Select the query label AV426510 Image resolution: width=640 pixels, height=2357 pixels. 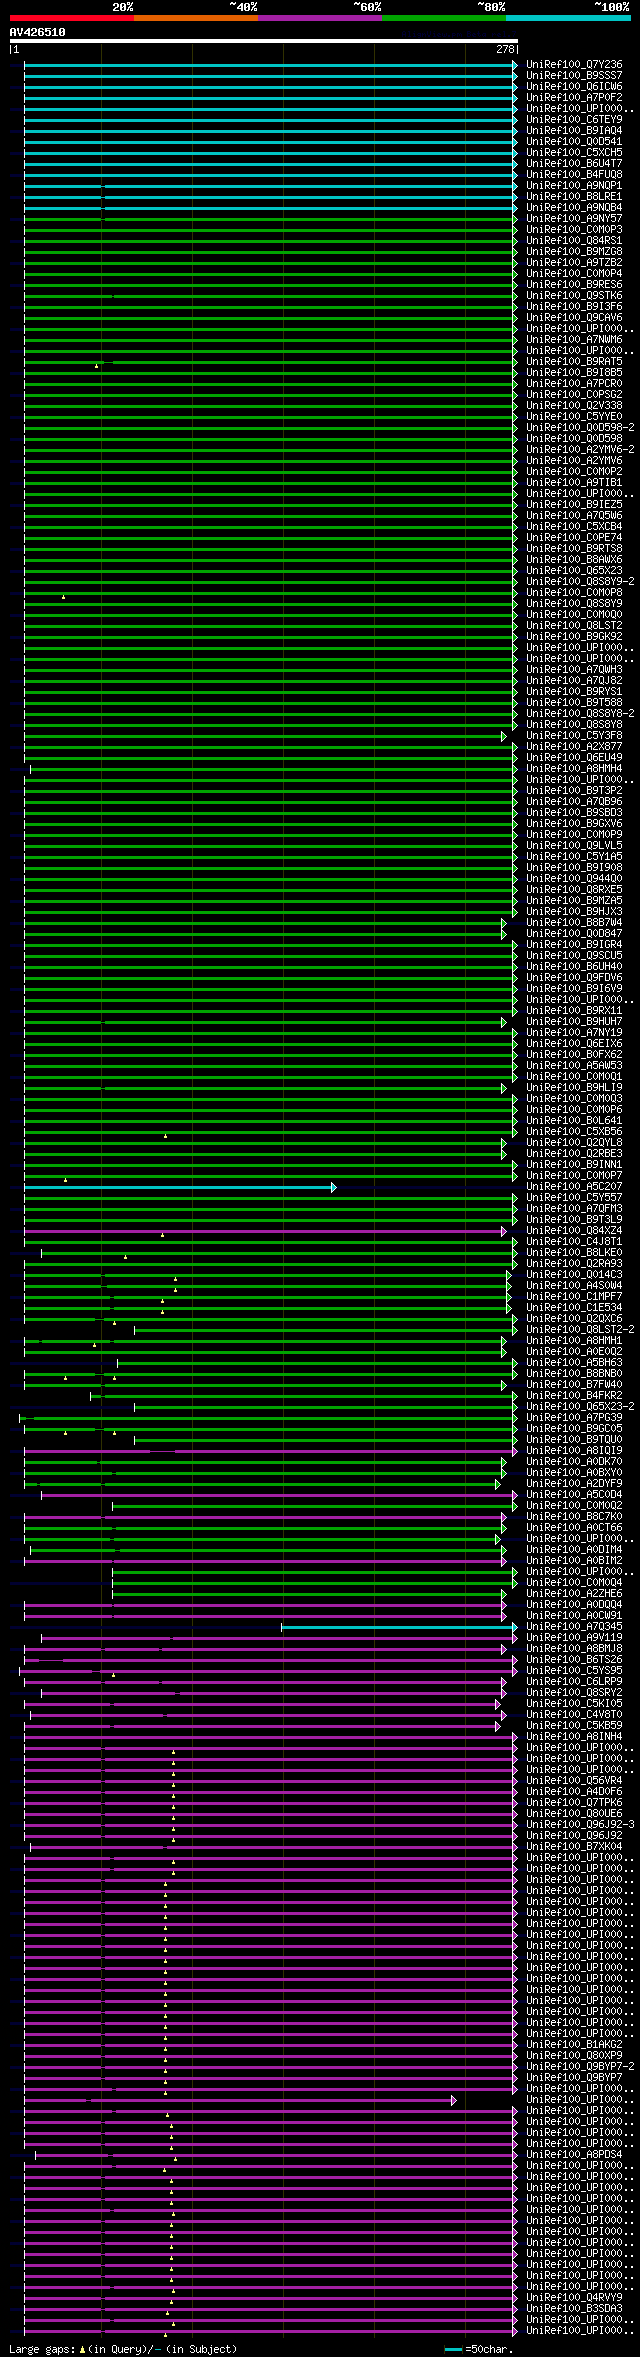click(x=37, y=32)
